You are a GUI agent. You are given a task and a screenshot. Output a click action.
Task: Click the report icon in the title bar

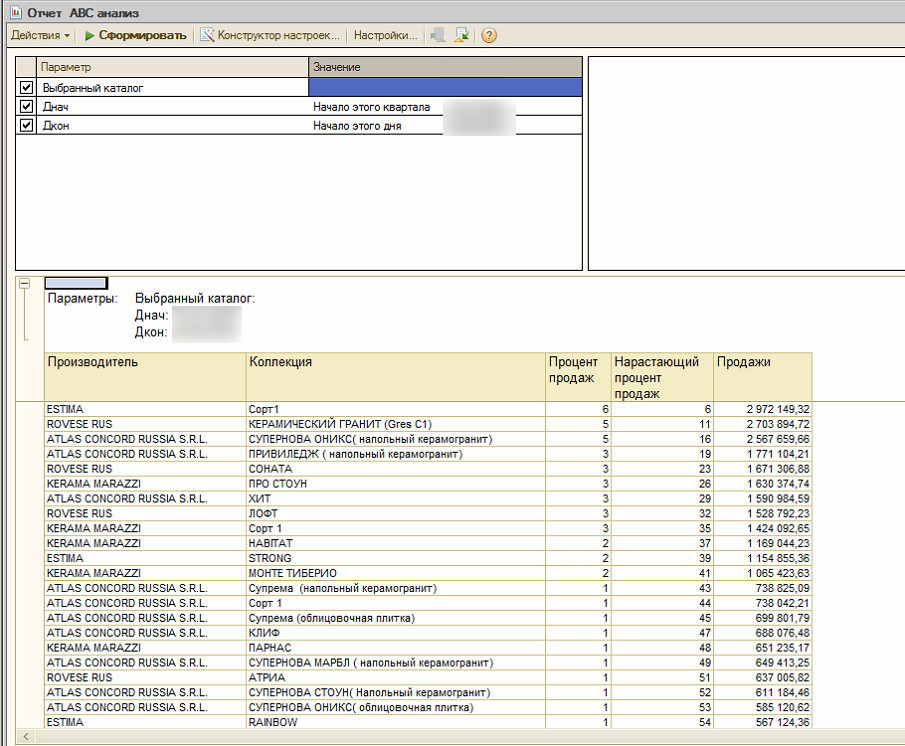pyautogui.click(x=14, y=12)
